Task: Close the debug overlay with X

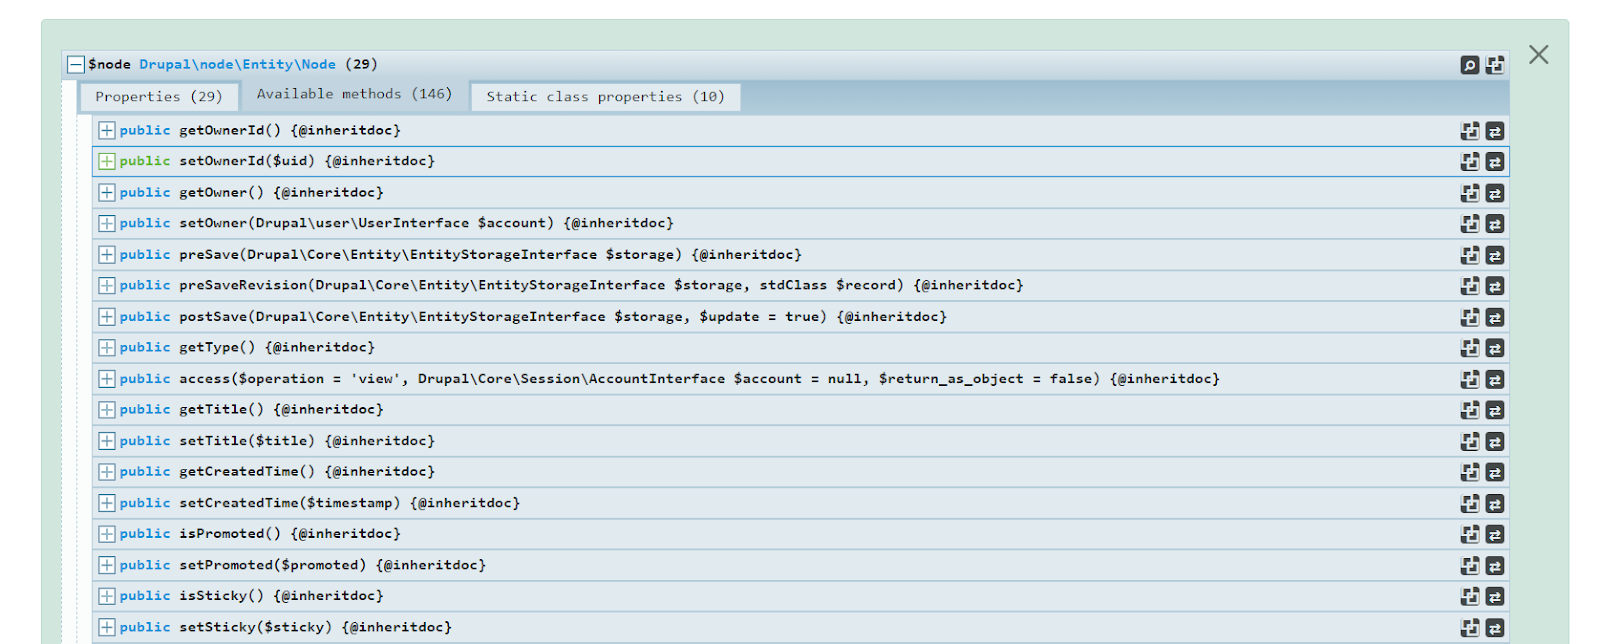Action: click(1538, 55)
